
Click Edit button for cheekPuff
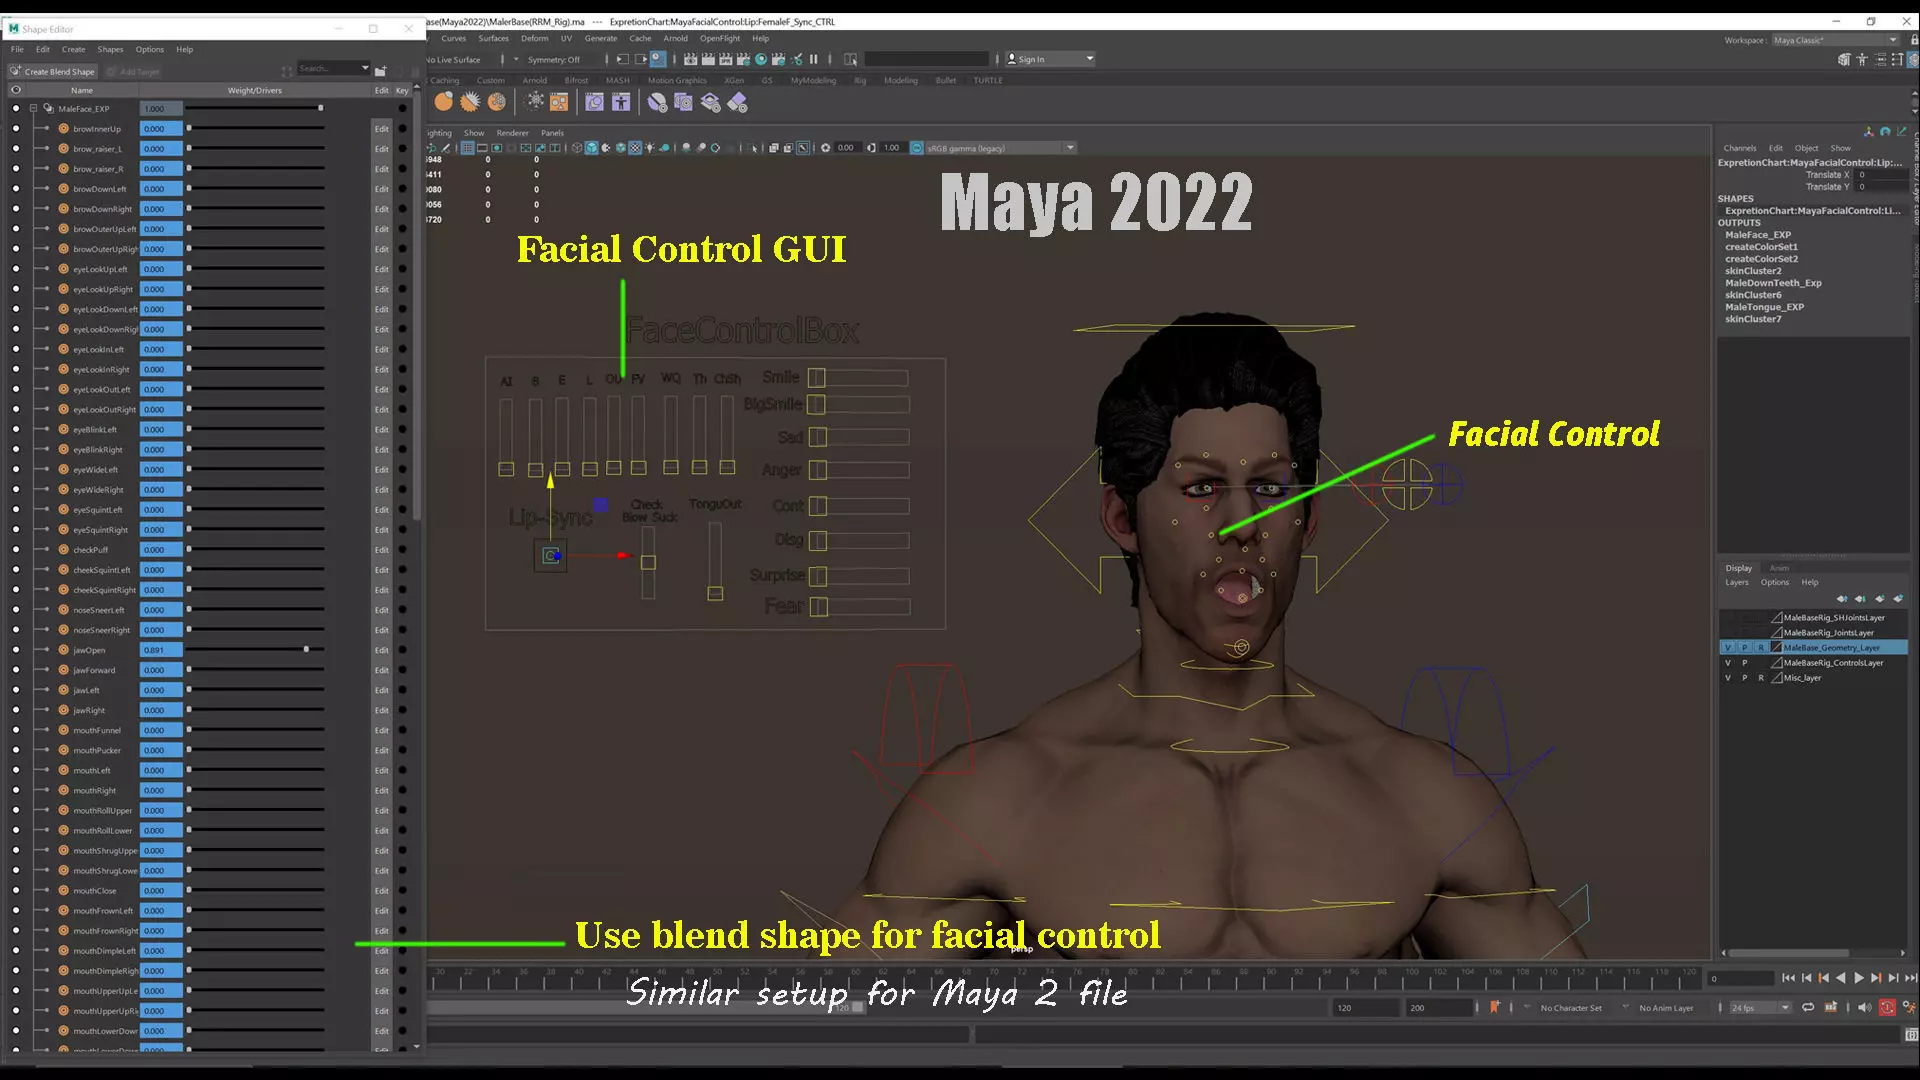[x=381, y=550]
